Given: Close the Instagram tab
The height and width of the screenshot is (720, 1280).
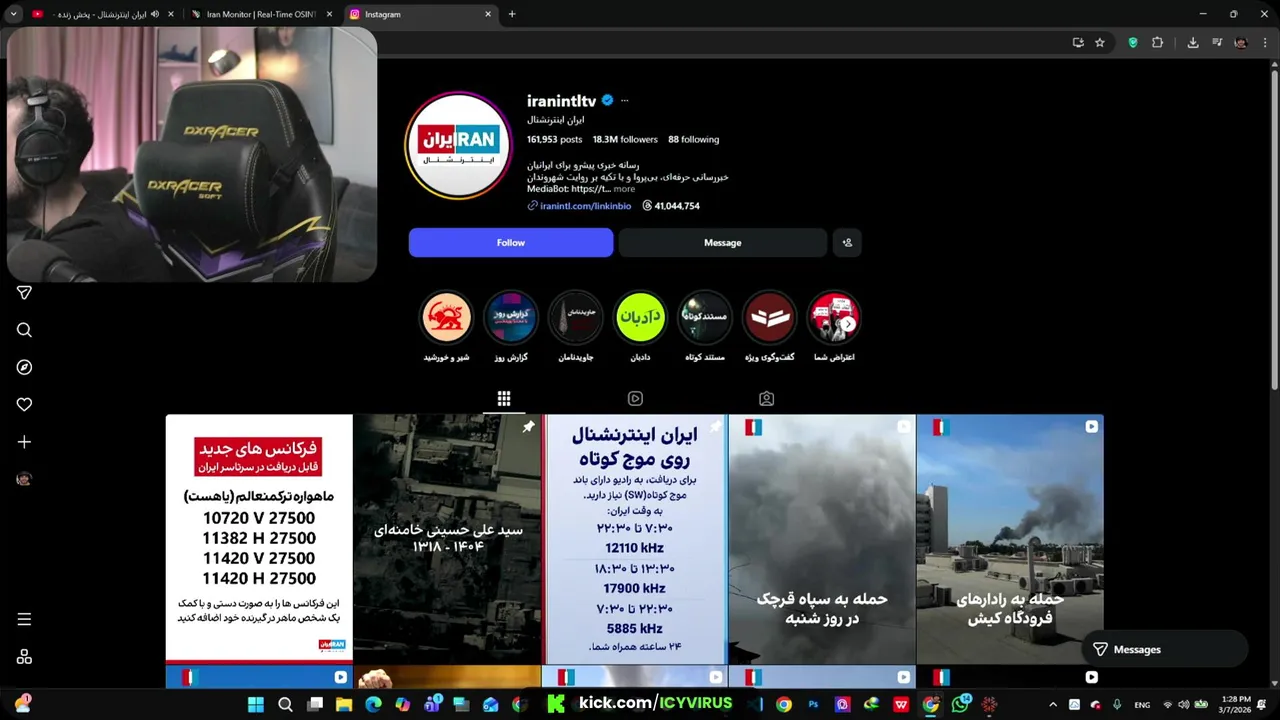Looking at the screenshot, I should pos(488,14).
